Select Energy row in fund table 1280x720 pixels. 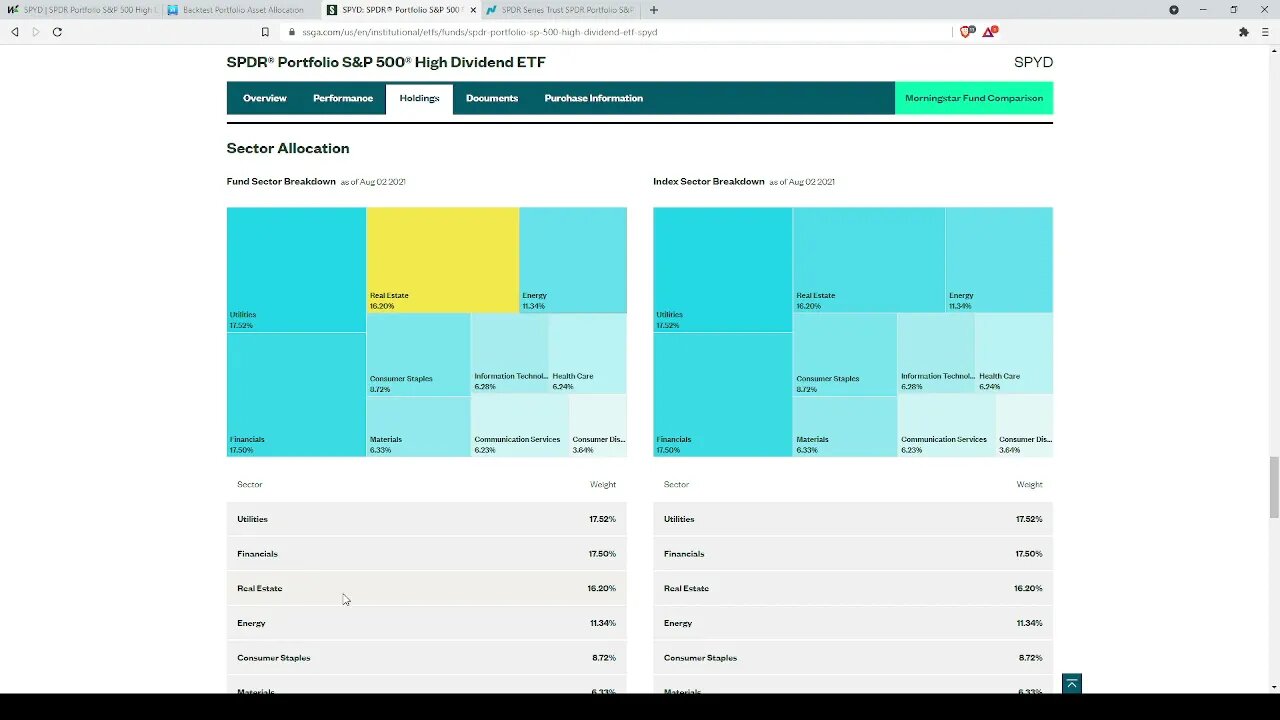click(427, 623)
